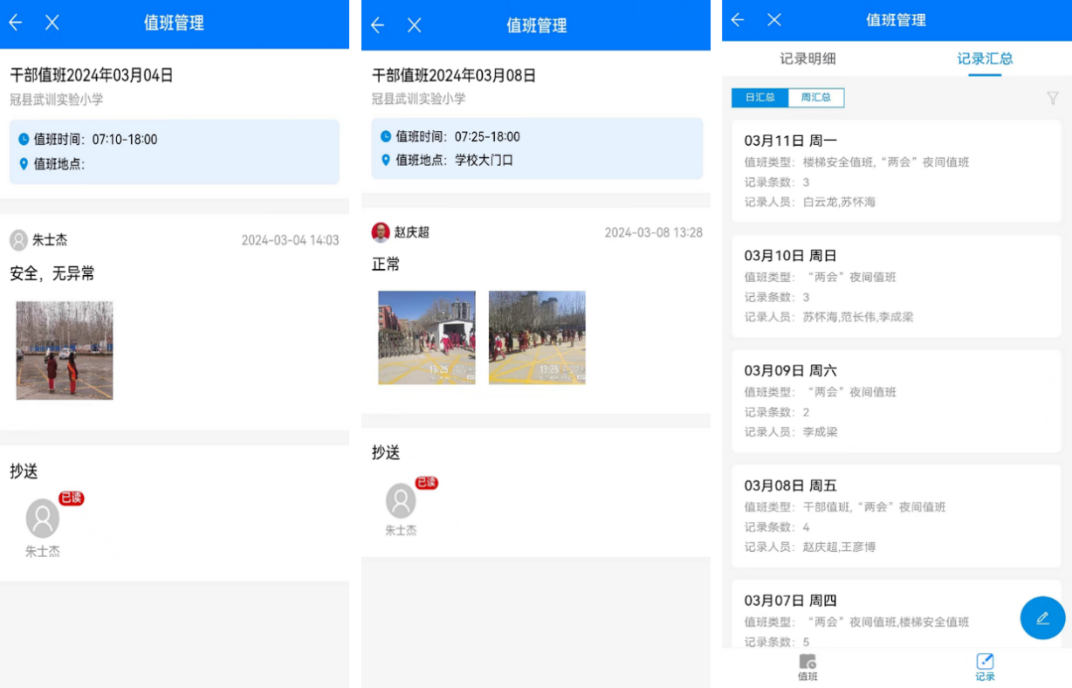Viewport: 1072px width, 688px height.
Task: Open the 03月10日 周日 summary card
Action: point(896,286)
